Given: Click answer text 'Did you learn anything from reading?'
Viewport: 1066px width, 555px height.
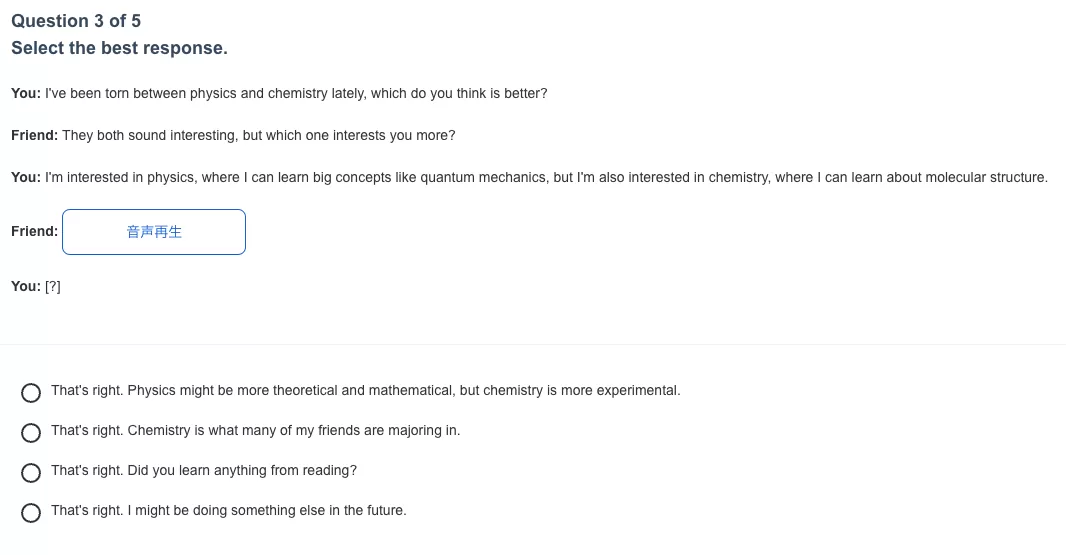Looking at the screenshot, I should tap(204, 471).
